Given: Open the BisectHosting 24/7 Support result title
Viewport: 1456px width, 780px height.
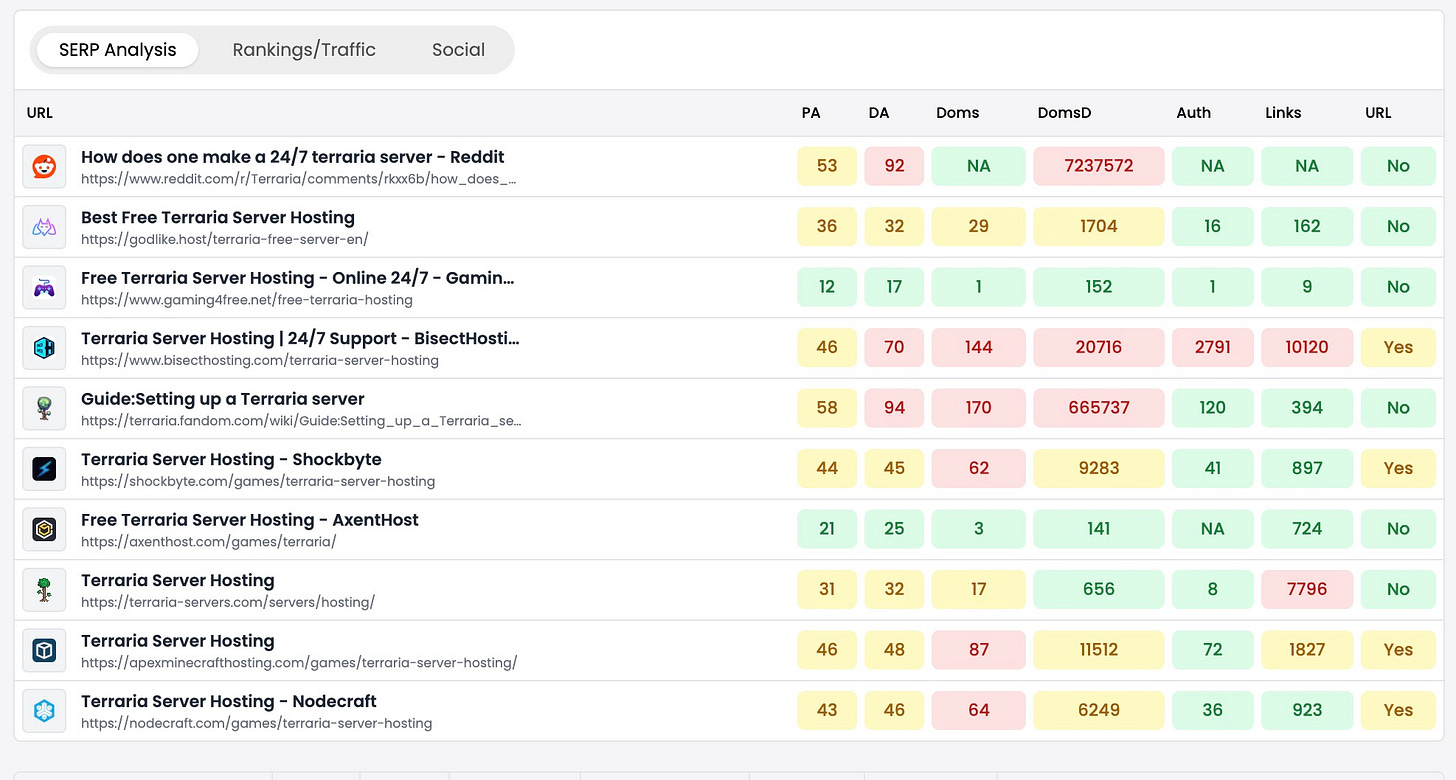Looking at the screenshot, I should pyautogui.click(x=300, y=338).
